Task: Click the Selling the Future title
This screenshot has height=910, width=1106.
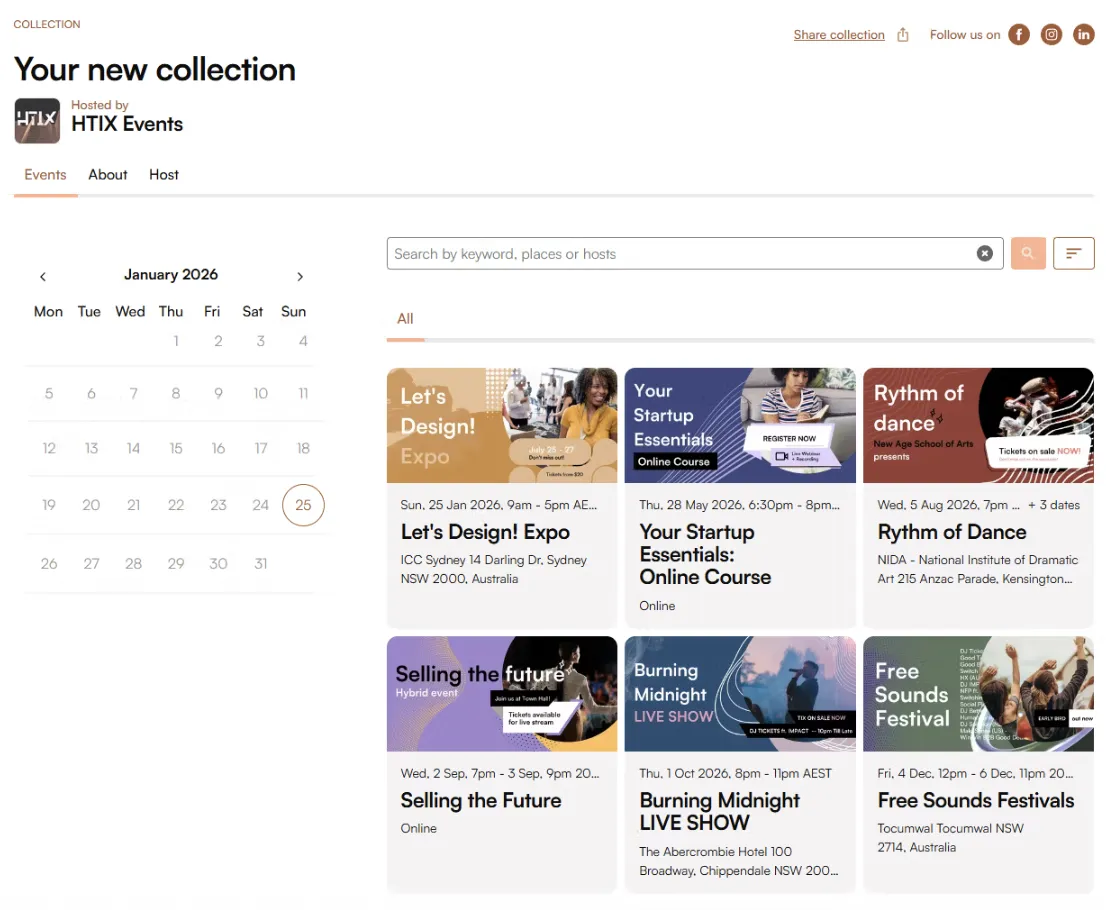Action: [480, 801]
